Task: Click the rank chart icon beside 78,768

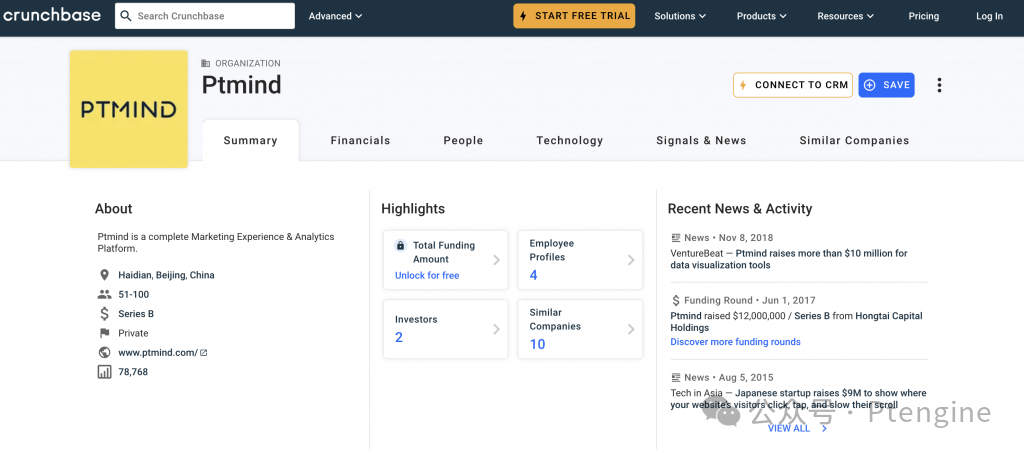Action: tap(104, 372)
